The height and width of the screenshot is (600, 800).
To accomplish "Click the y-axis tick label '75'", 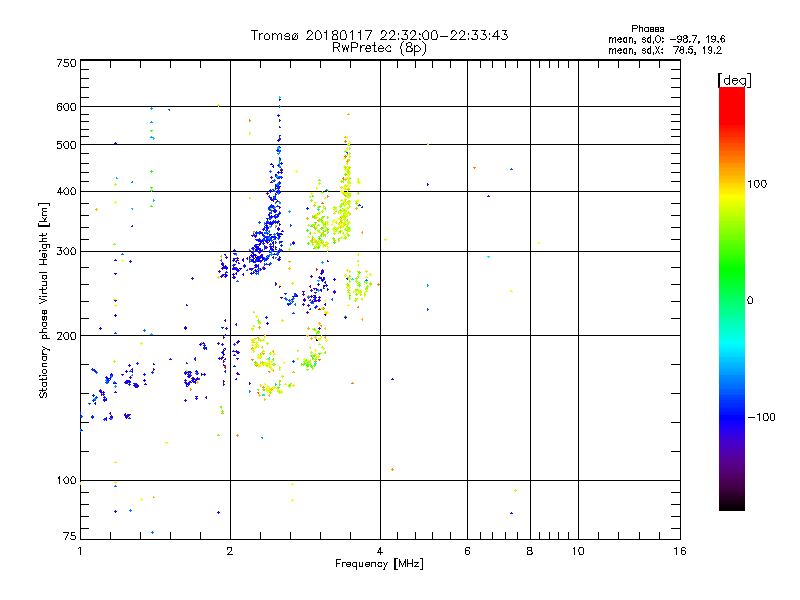I will 70,536.
